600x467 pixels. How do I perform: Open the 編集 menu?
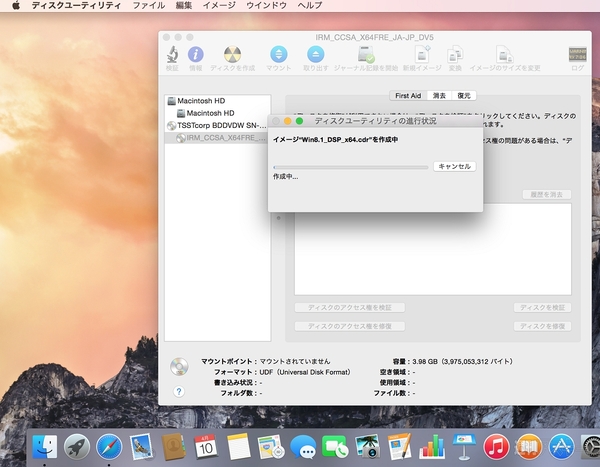coord(184,5)
